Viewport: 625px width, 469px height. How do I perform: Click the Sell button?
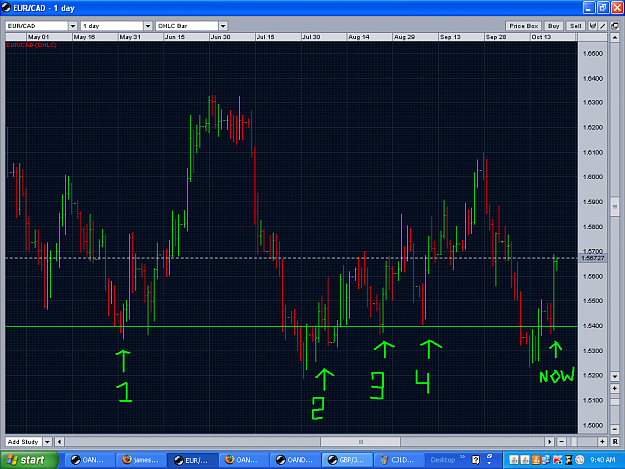(x=576, y=26)
